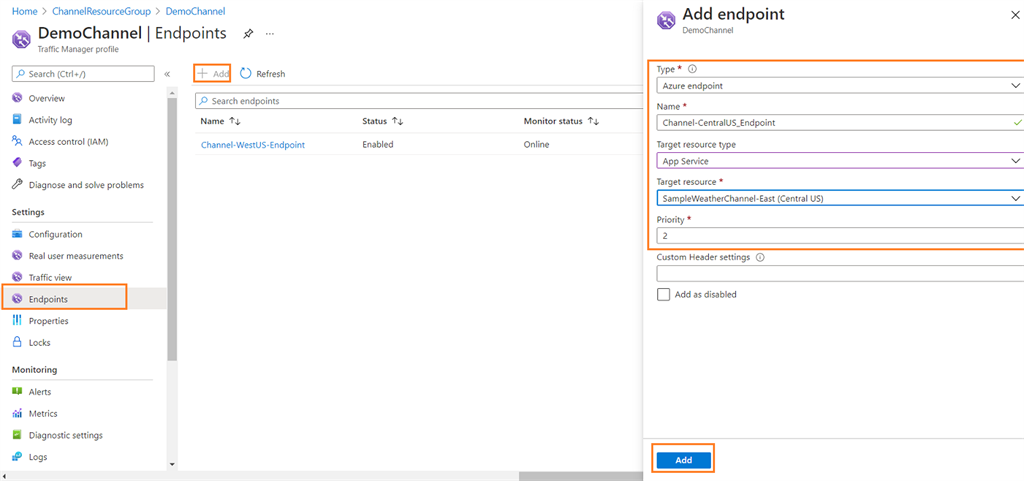
Task: Click the Traffic view icon
Action: [x=18, y=277]
